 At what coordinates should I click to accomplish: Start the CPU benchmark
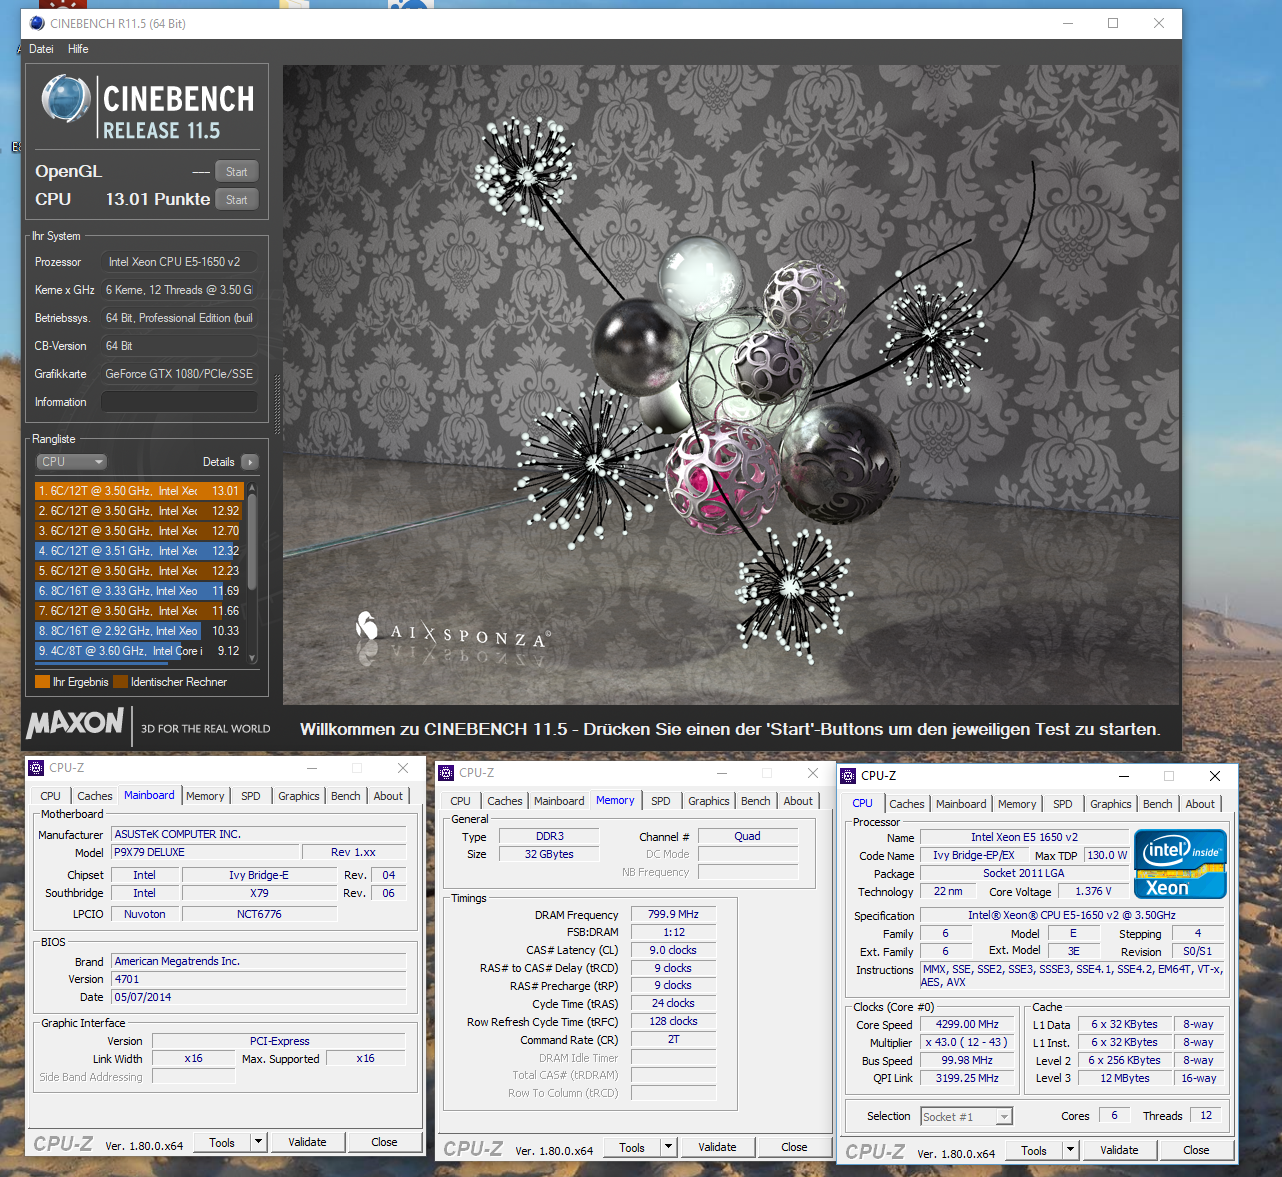tap(237, 200)
